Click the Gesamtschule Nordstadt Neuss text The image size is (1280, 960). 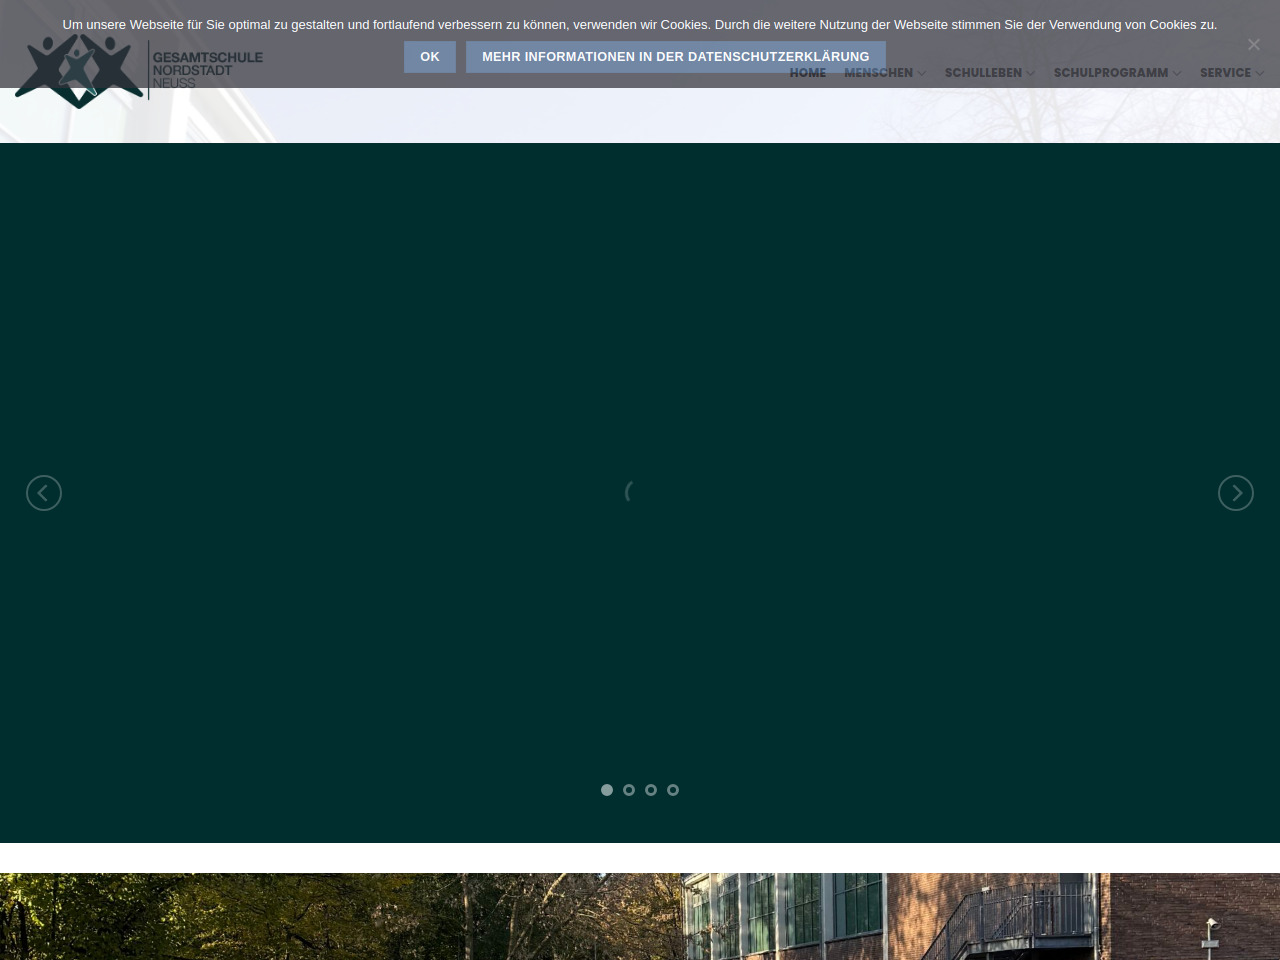pyautogui.click(x=207, y=70)
